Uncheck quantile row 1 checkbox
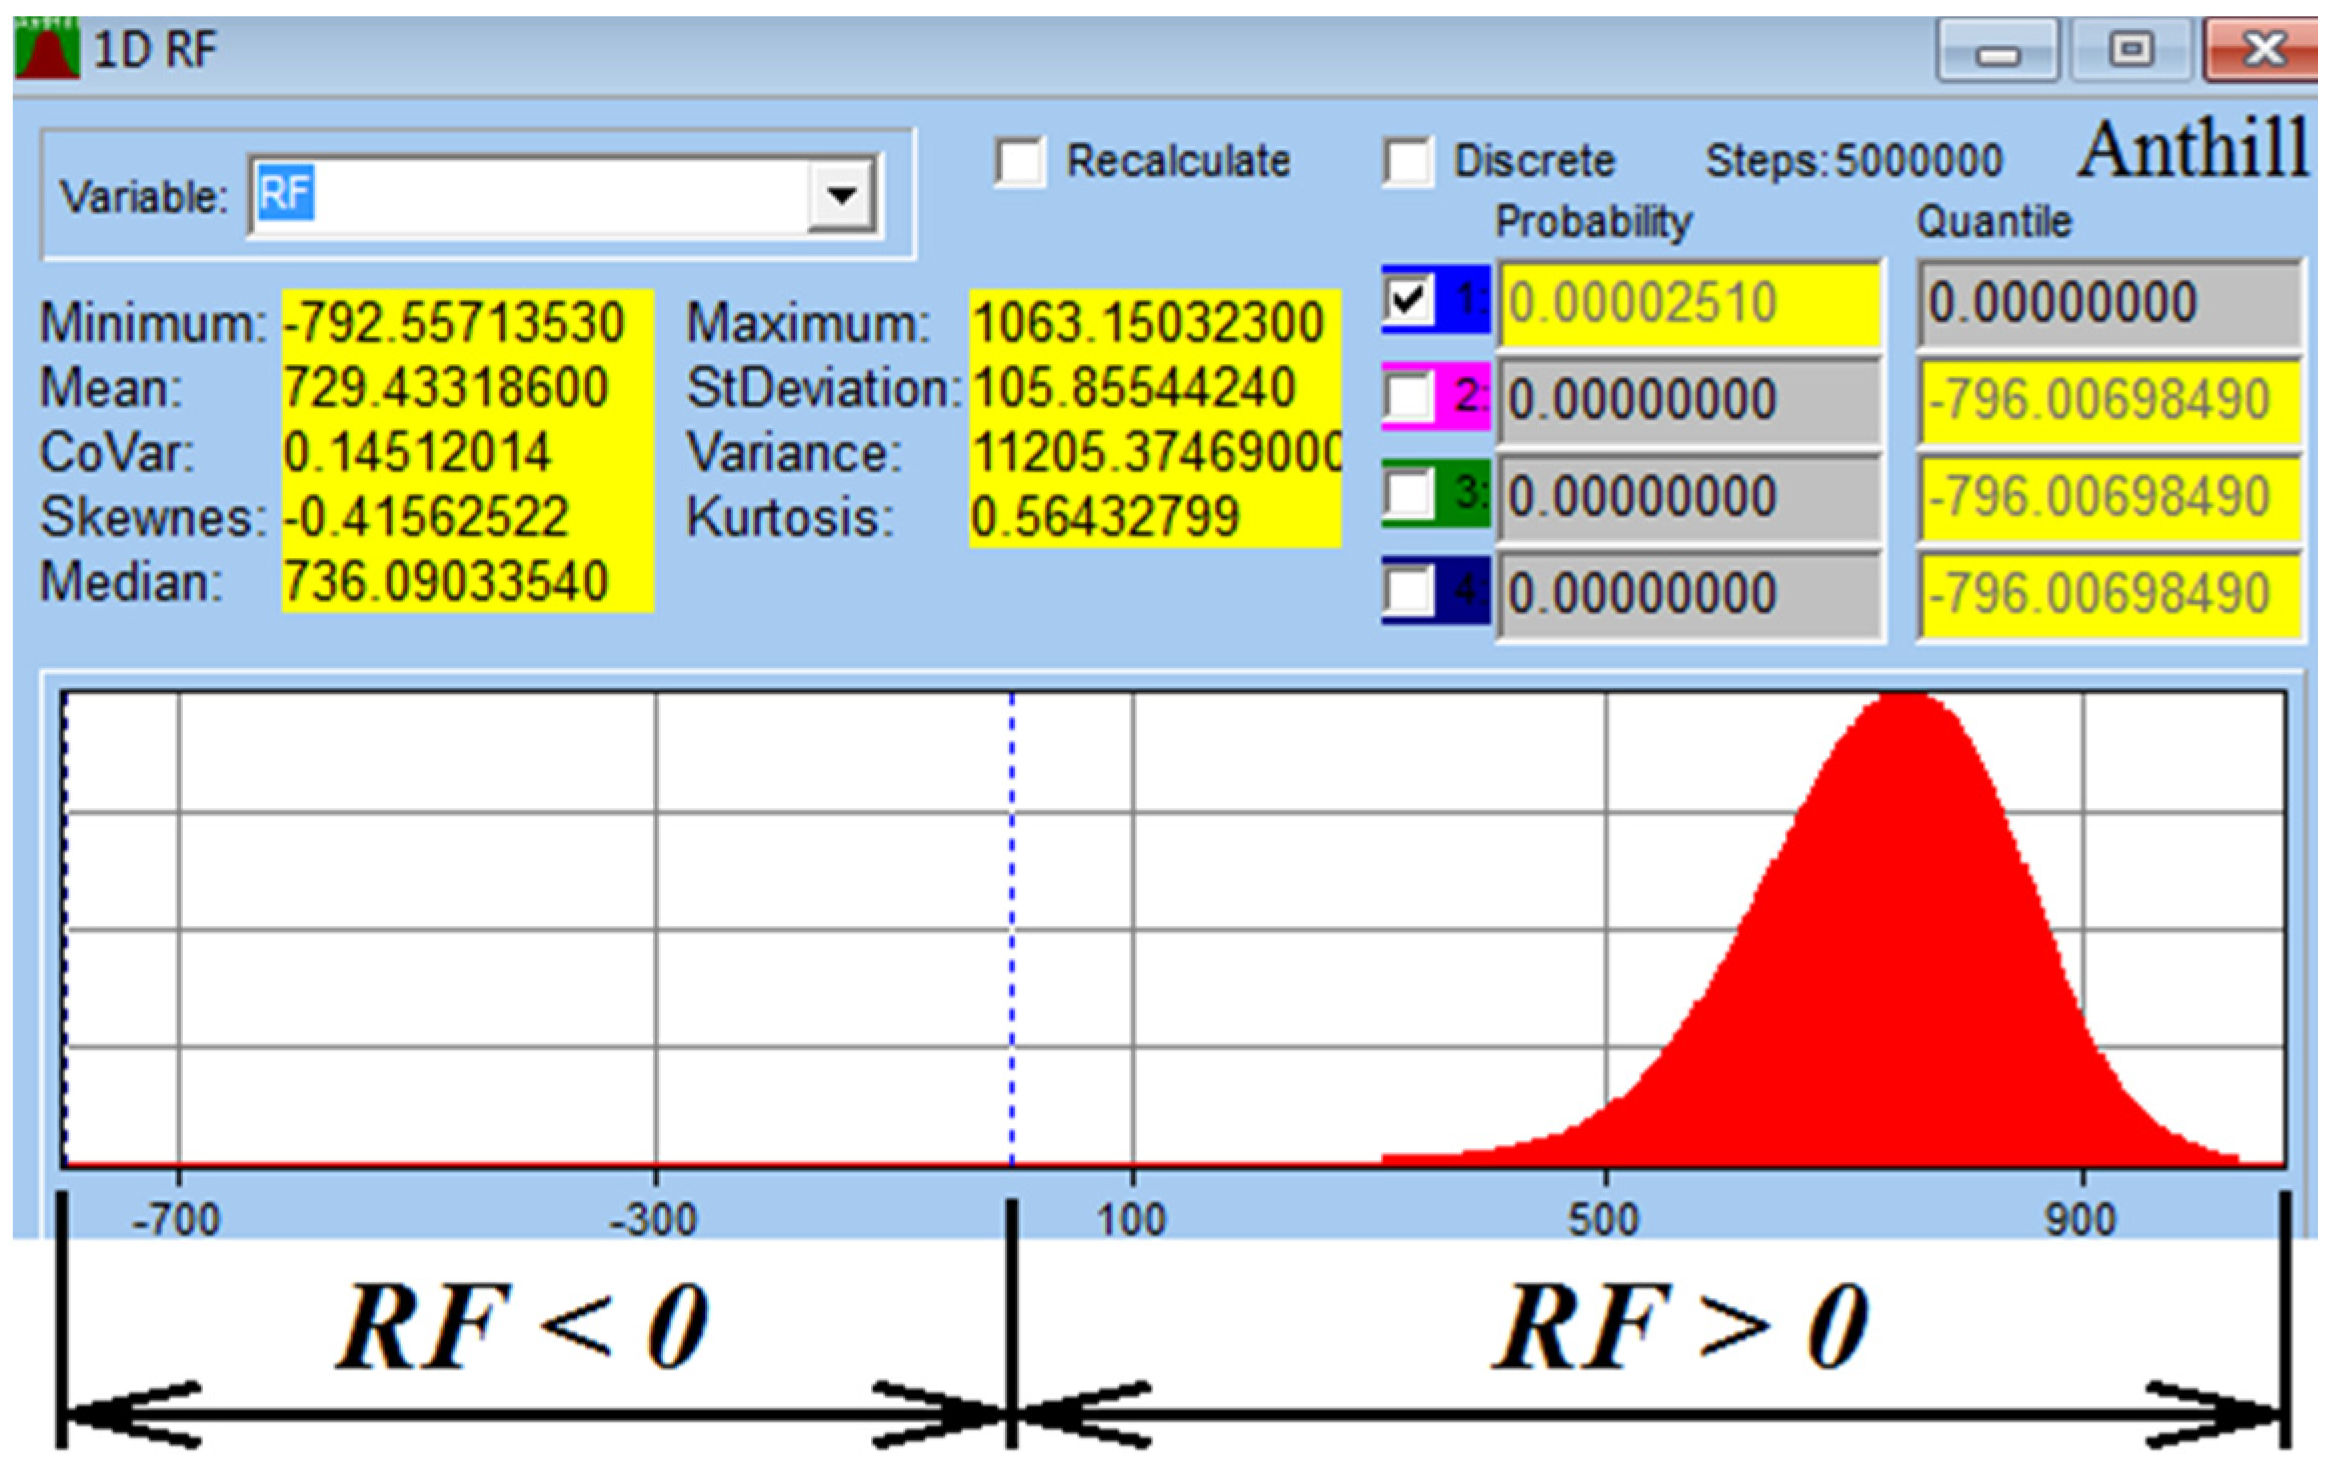 (x=1408, y=299)
